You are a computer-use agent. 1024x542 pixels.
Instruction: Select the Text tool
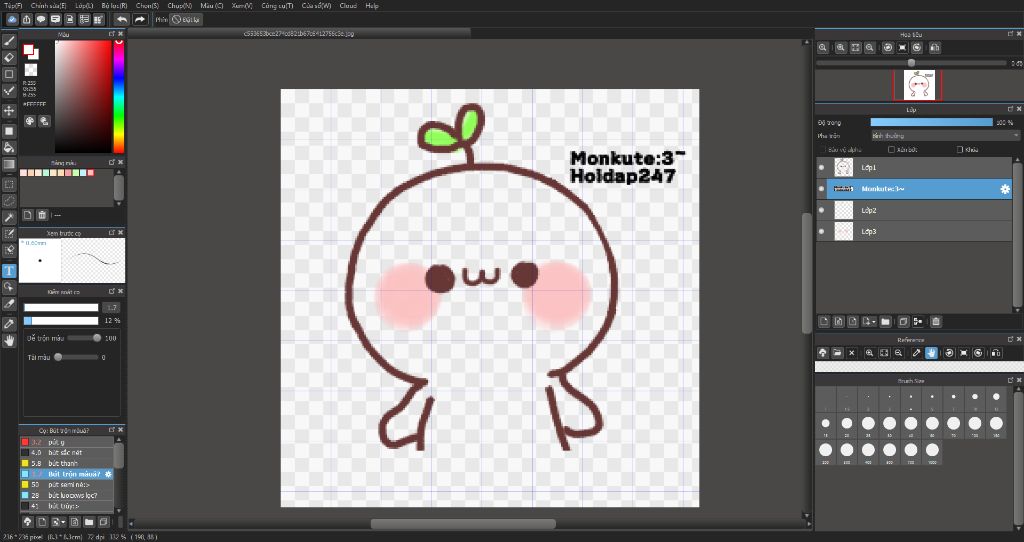[x=9, y=270]
